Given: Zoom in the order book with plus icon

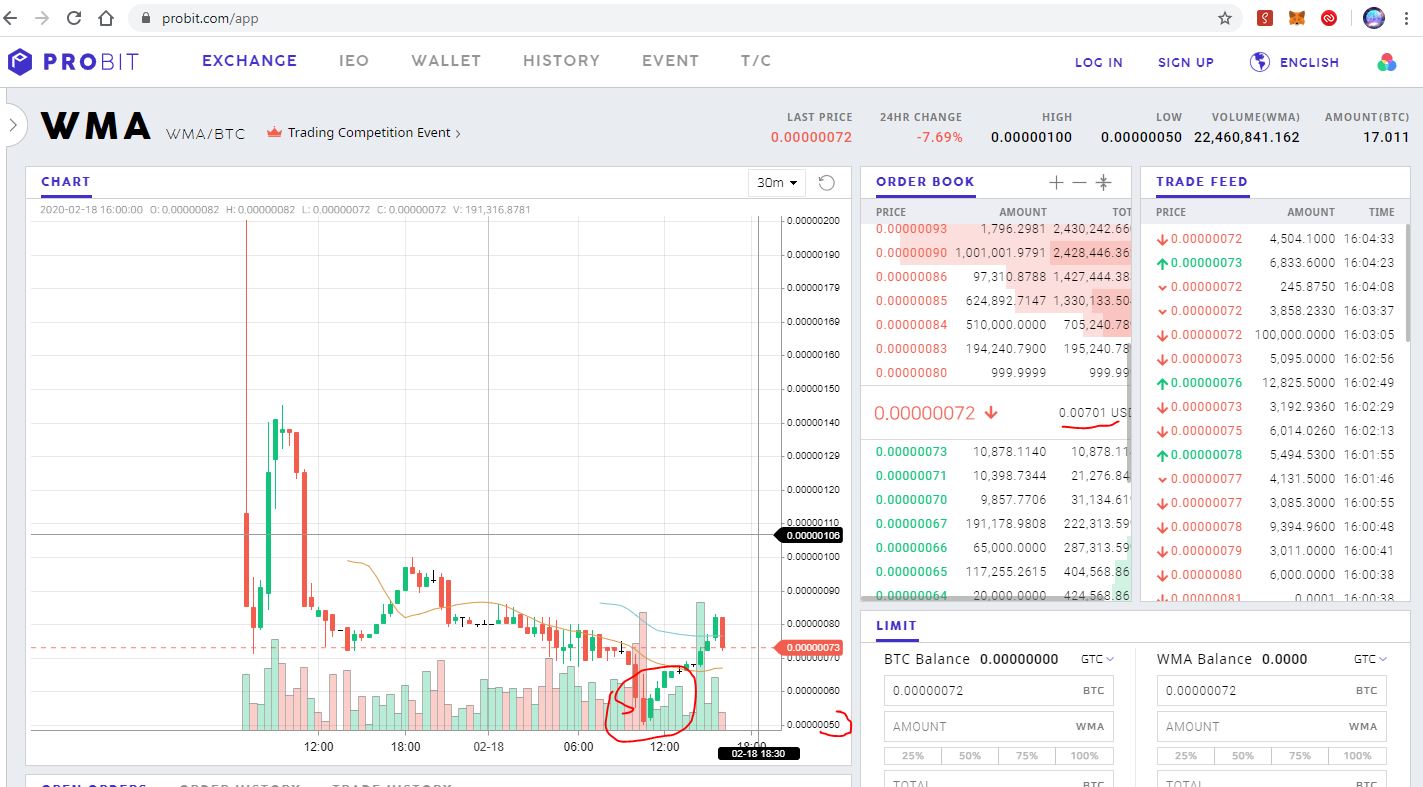Looking at the screenshot, I should pyautogui.click(x=1055, y=182).
